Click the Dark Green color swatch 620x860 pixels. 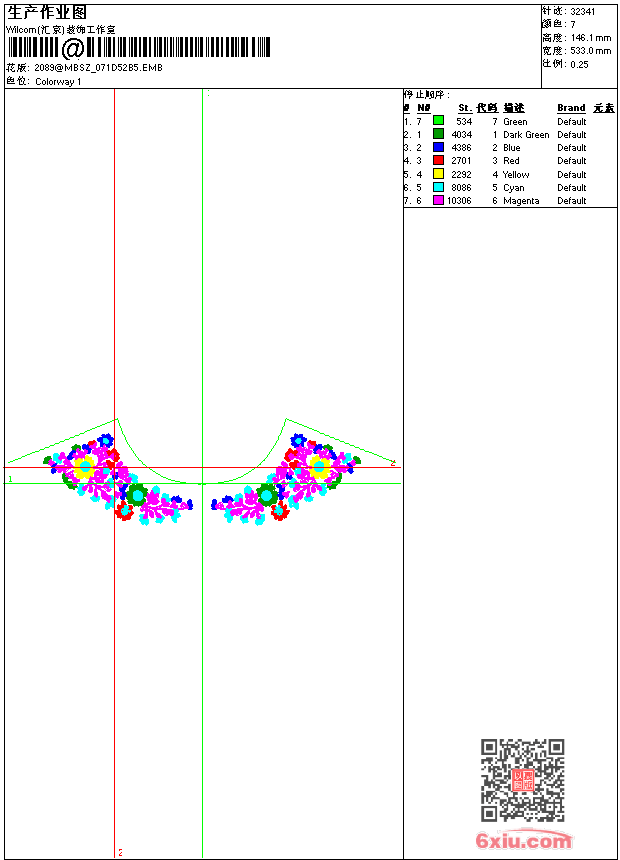438,134
